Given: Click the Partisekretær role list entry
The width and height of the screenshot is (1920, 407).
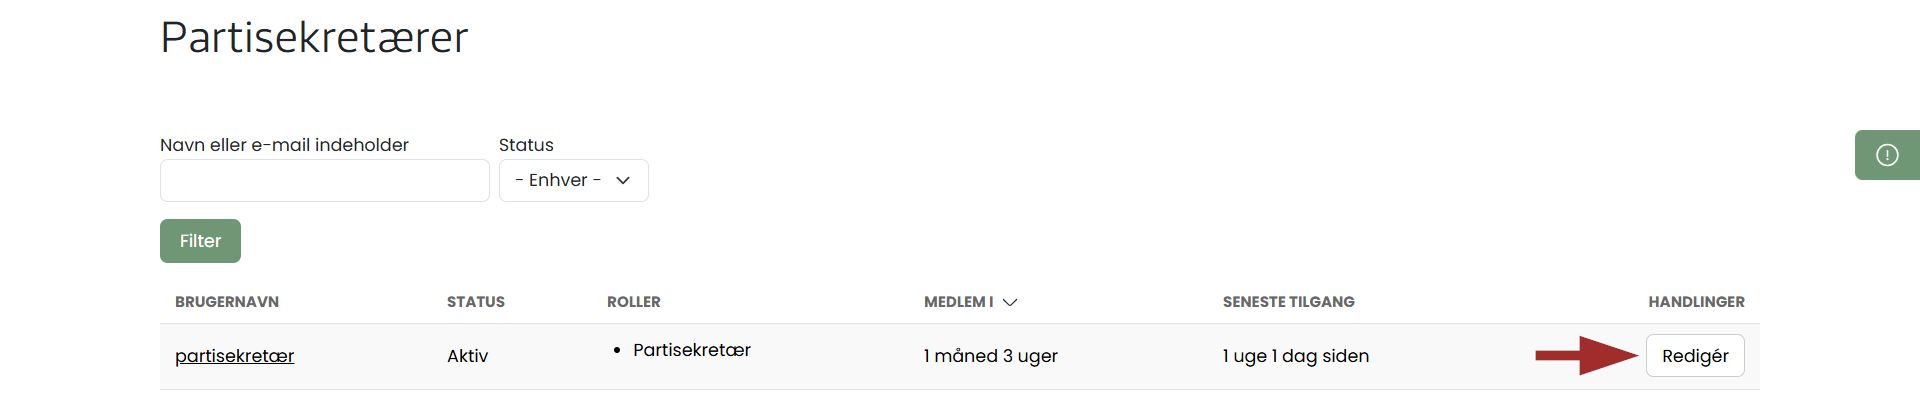Looking at the screenshot, I should click(x=691, y=350).
